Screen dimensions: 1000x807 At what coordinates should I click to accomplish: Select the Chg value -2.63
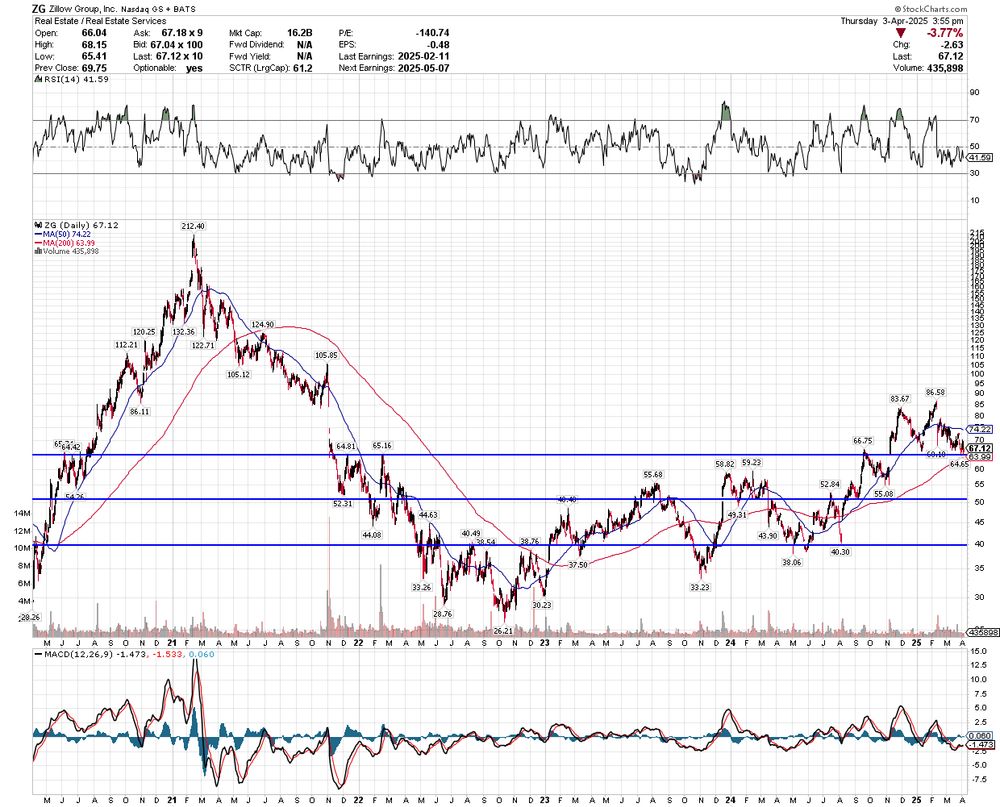click(953, 45)
